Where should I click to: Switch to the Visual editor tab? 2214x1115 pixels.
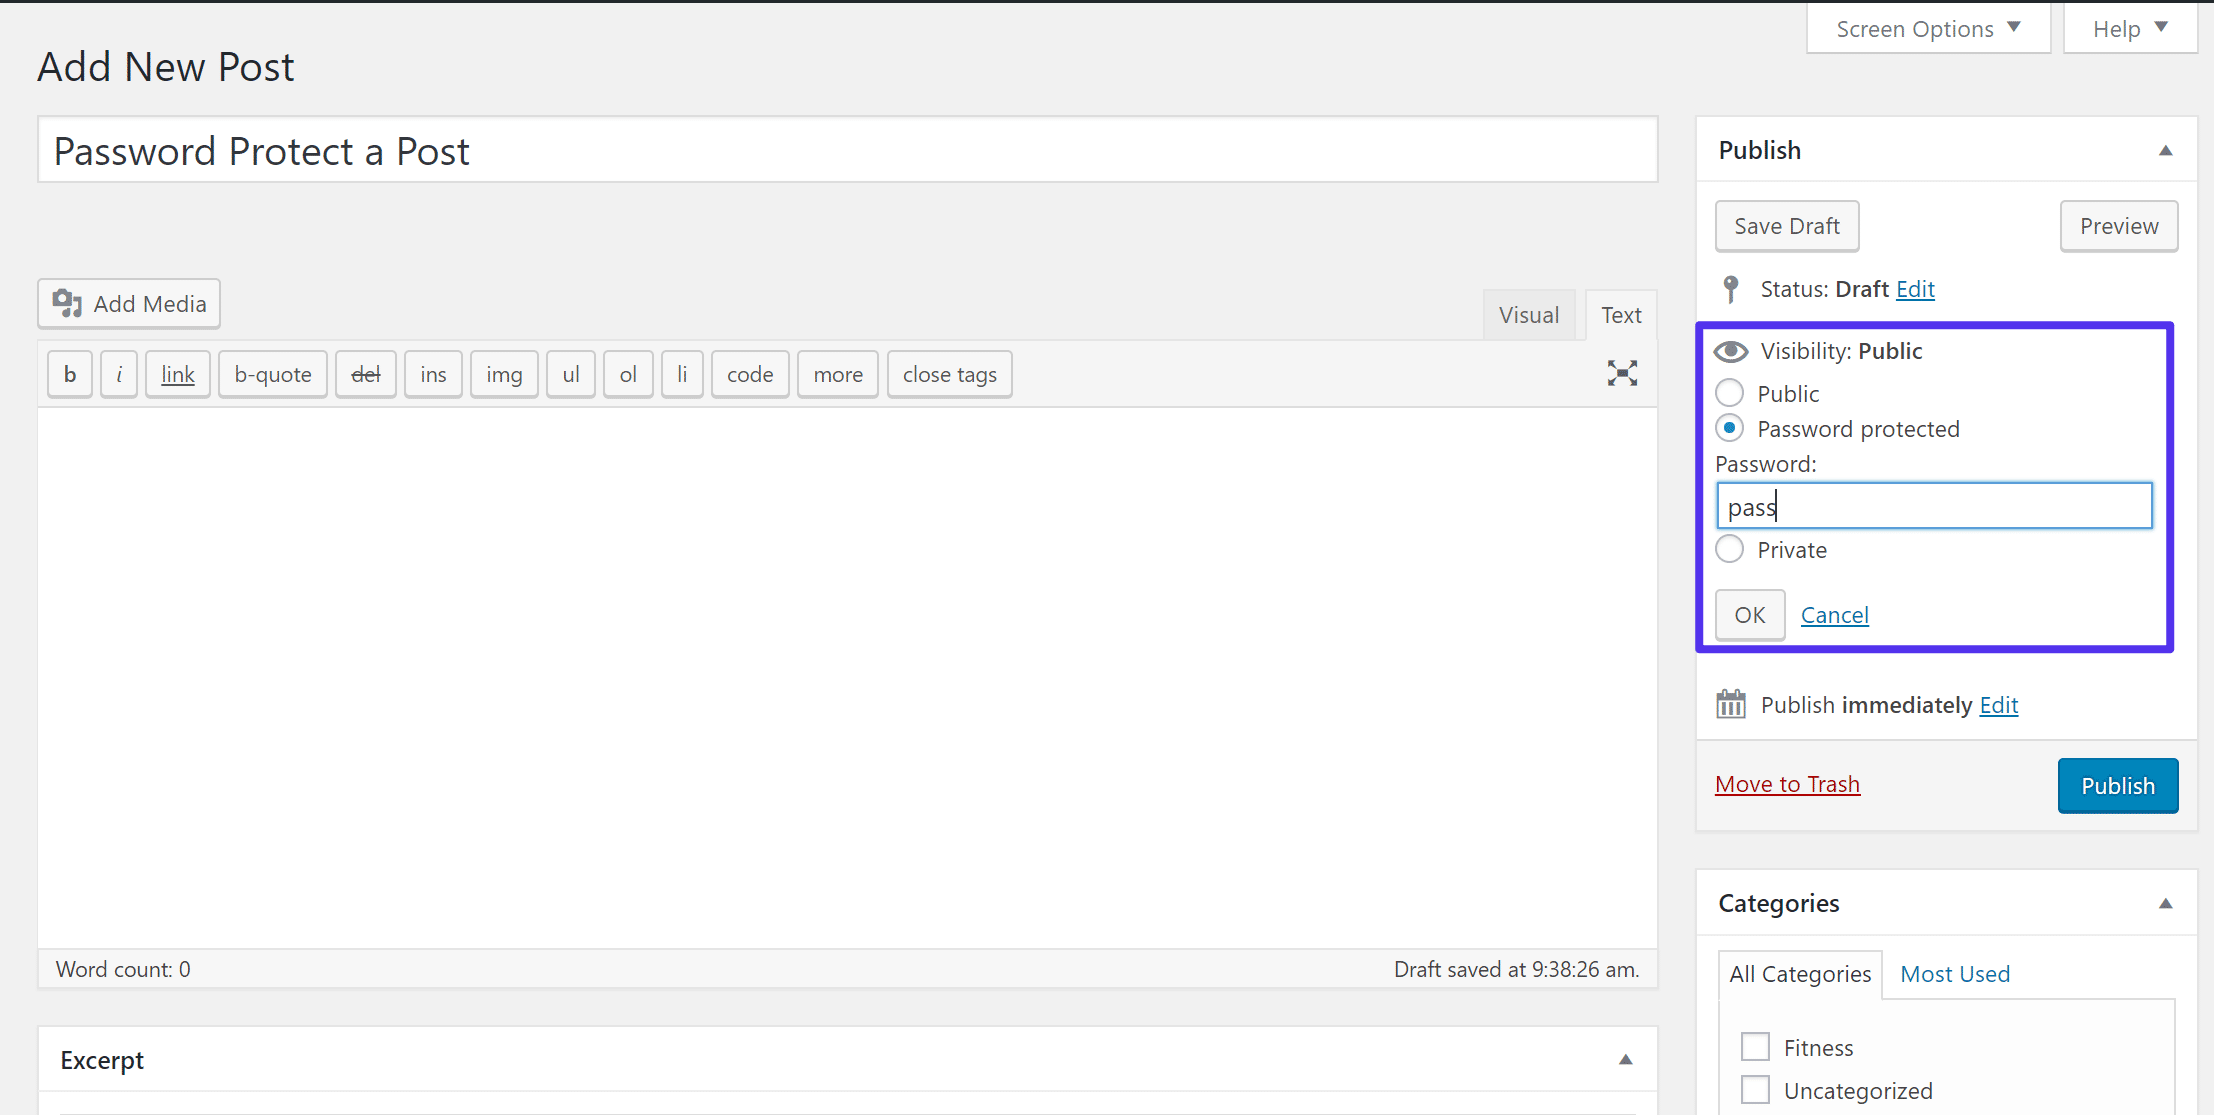pos(1530,313)
